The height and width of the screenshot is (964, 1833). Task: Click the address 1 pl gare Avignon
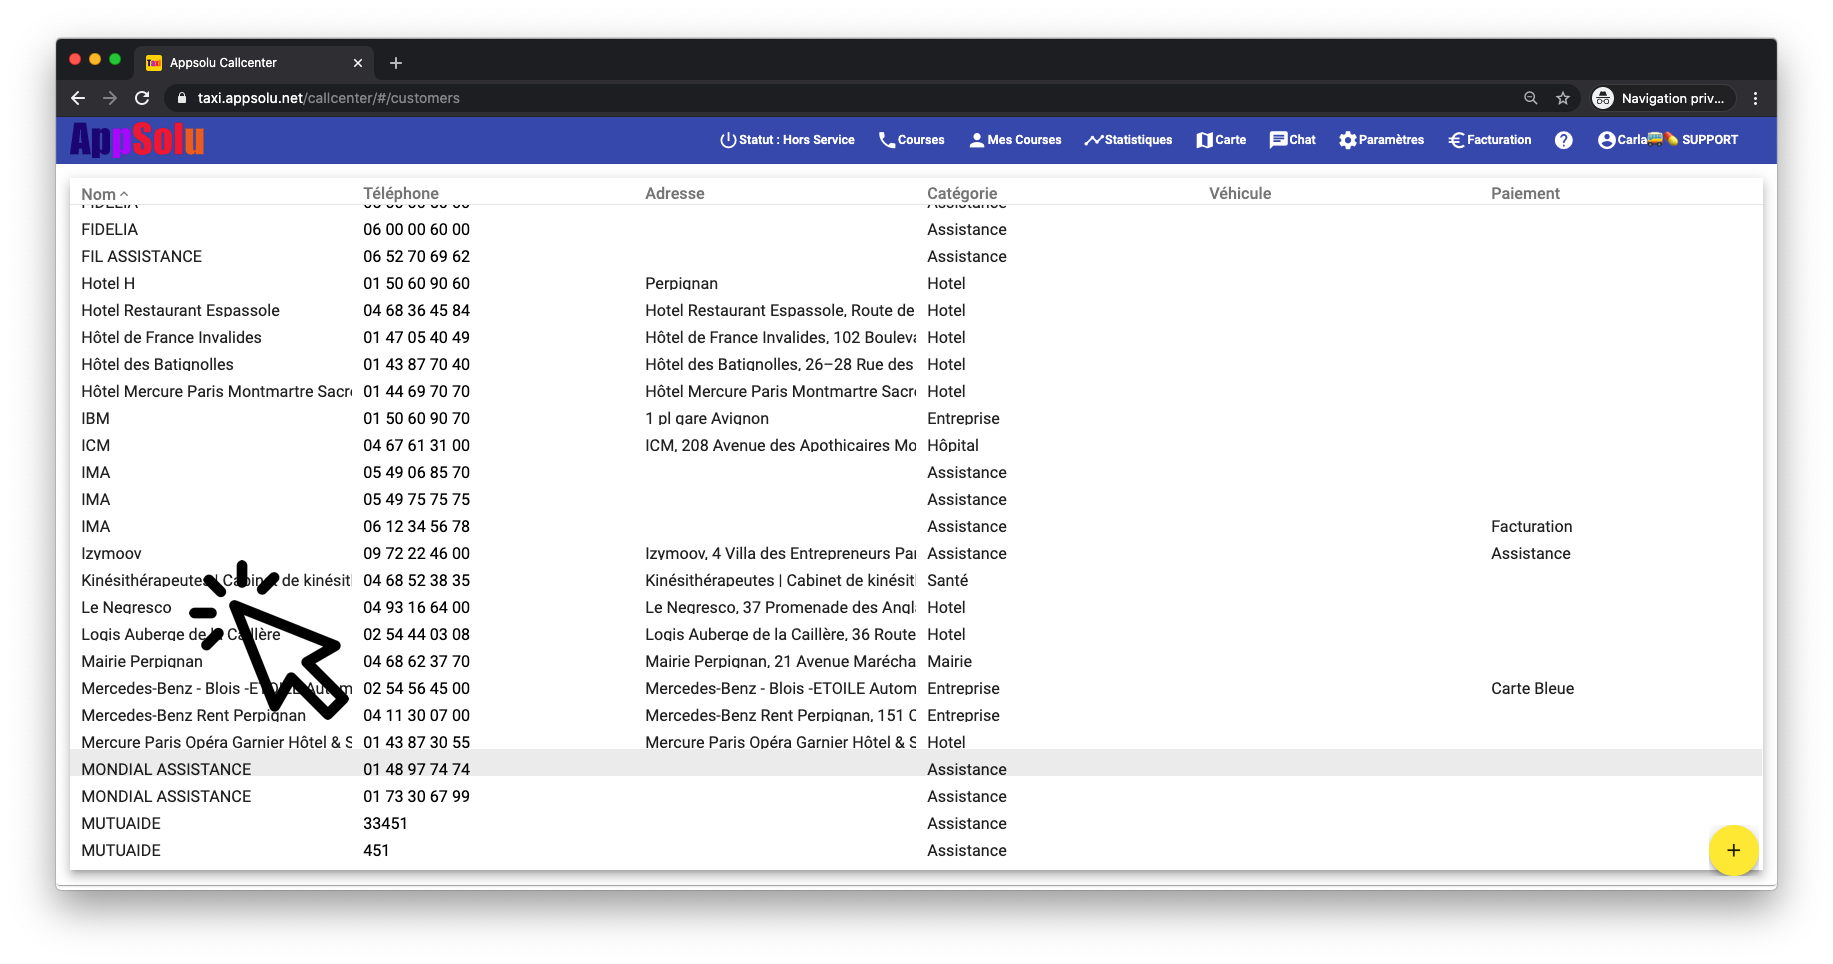click(707, 419)
